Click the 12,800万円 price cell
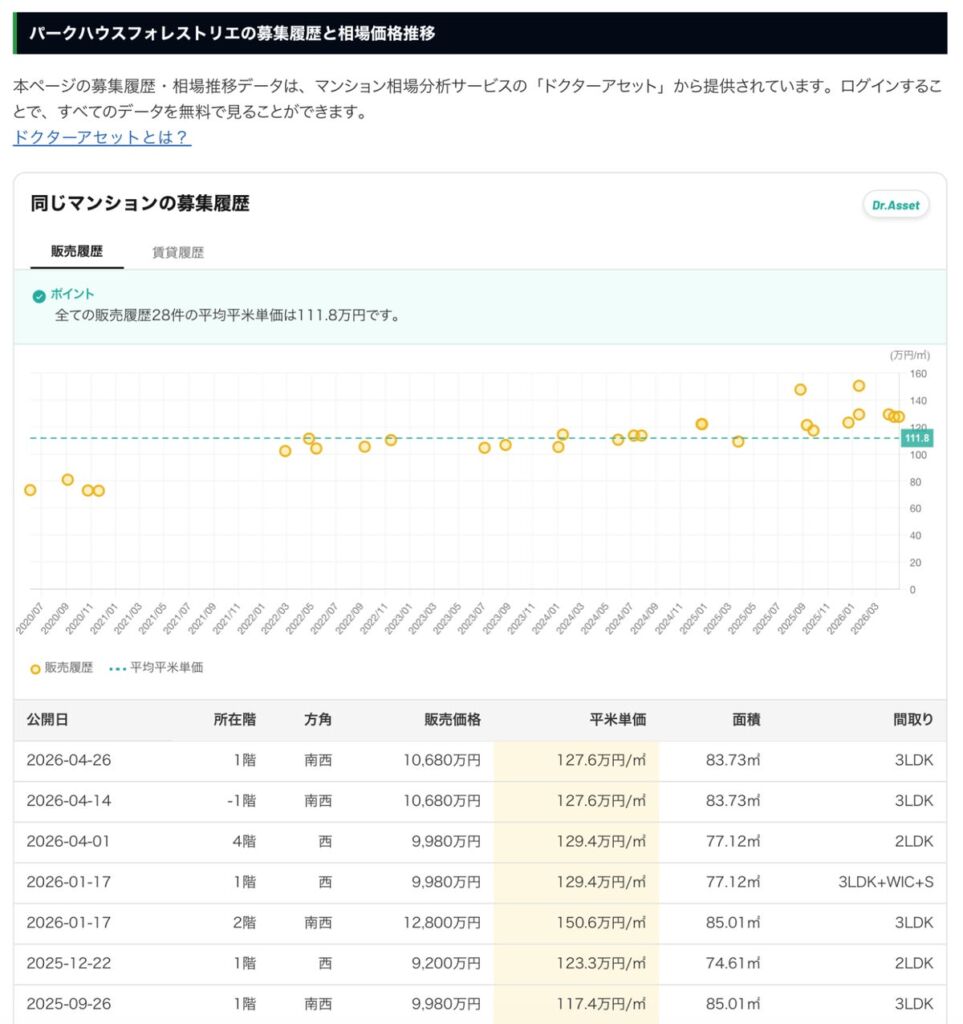The width and height of the screenshot is (963, 1024). (x=442, y=923)
